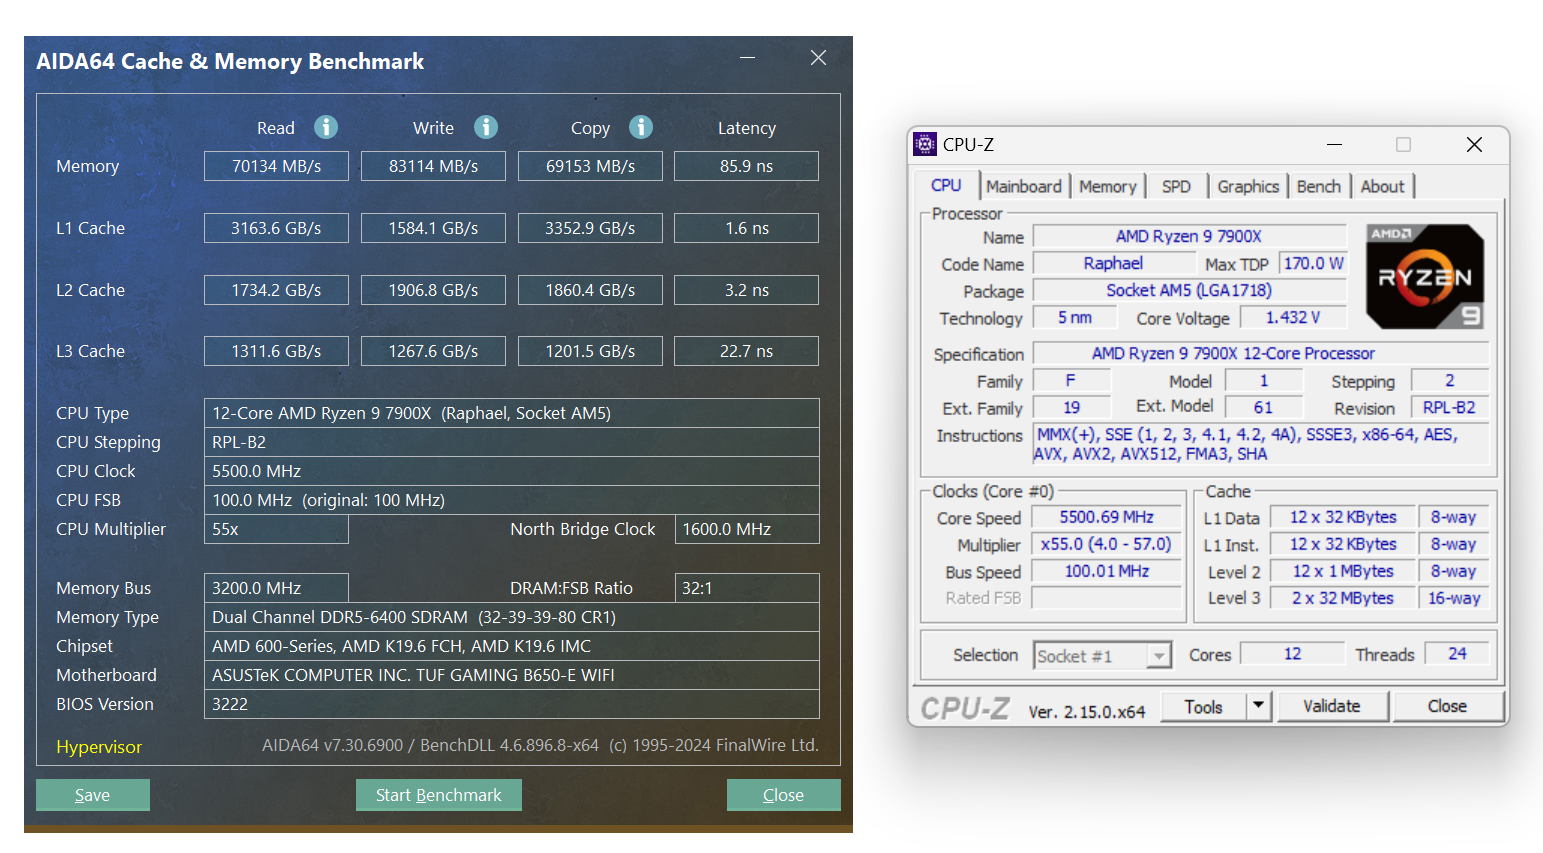Click the Hypervisor link text
Screen dimensions: 1543x853
(99, 747)
